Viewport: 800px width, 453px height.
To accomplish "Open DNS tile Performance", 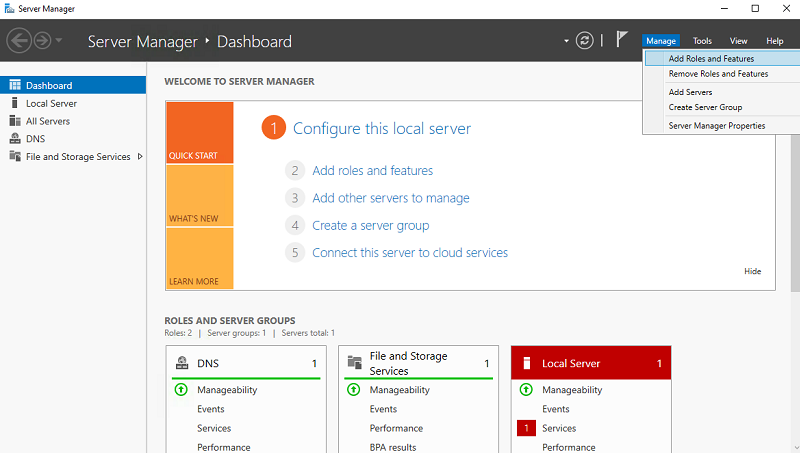I will (x=223, y=447).
